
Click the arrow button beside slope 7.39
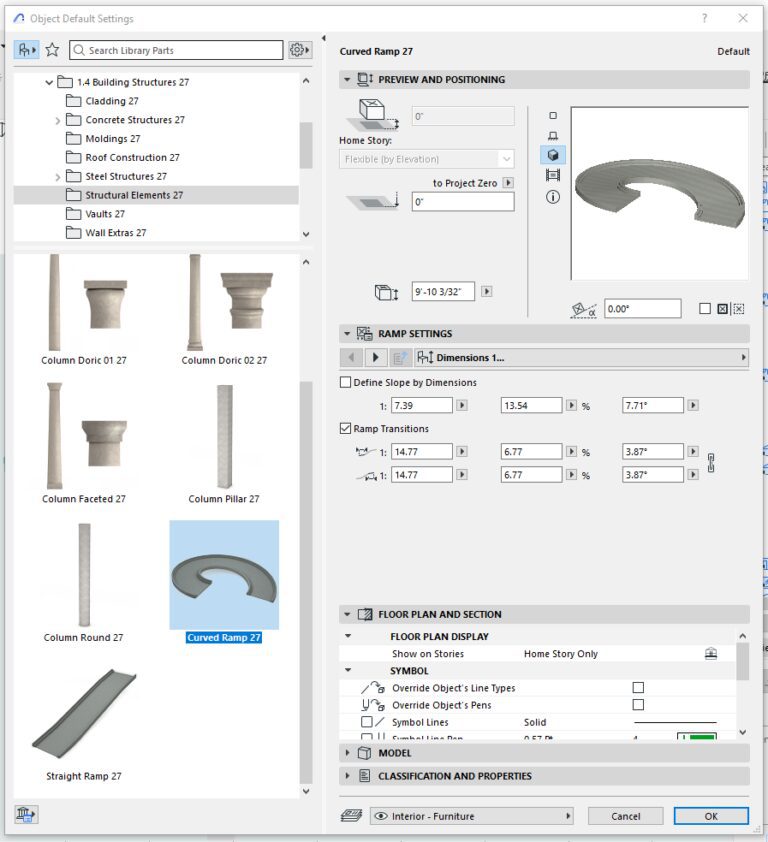[x=462, y=405]
